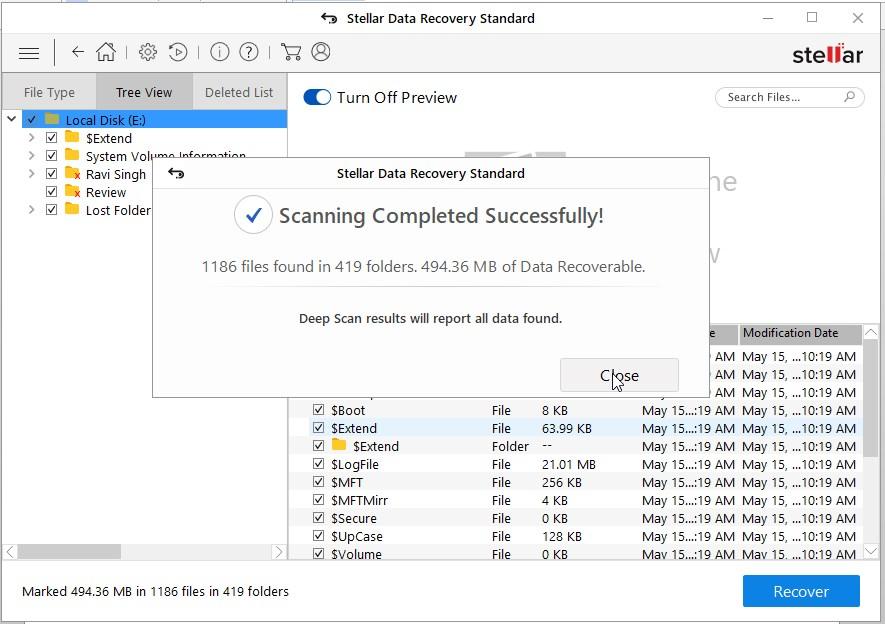
Task: Click the shopping cart Buy icon
Action: [291, 52]
